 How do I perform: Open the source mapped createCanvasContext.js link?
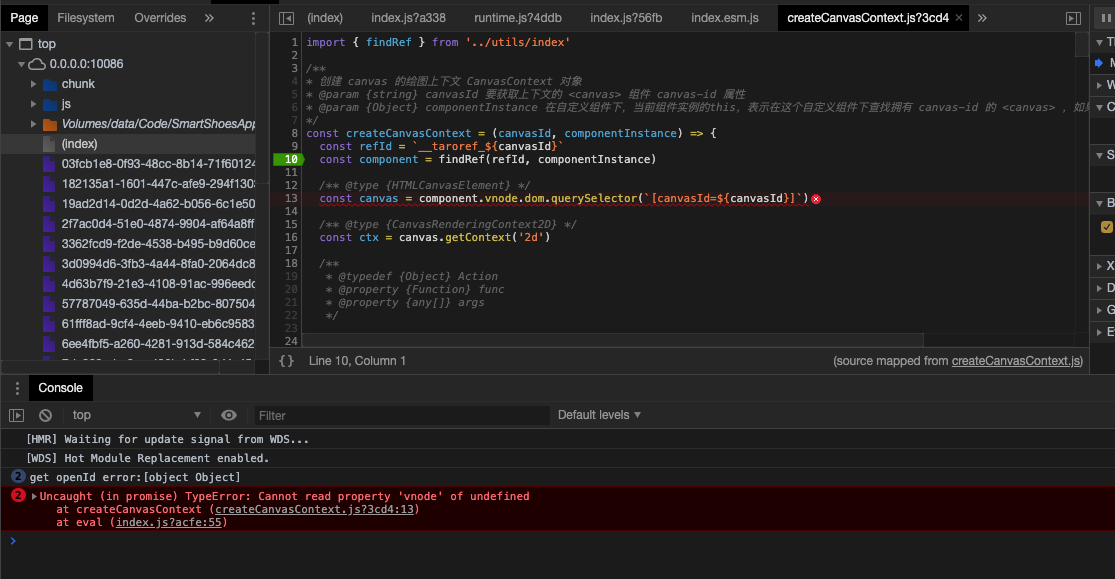point(1016,361)
